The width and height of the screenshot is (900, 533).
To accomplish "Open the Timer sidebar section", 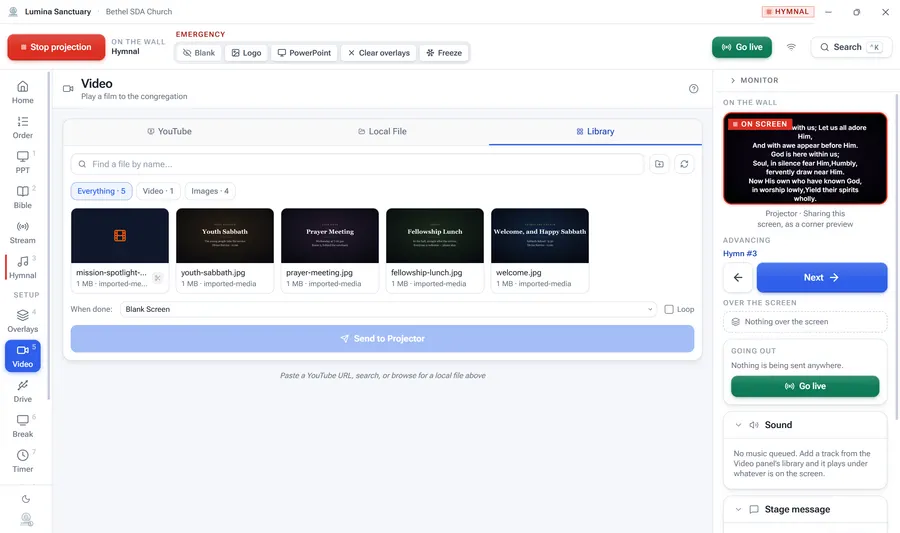I will pos(22,461).
